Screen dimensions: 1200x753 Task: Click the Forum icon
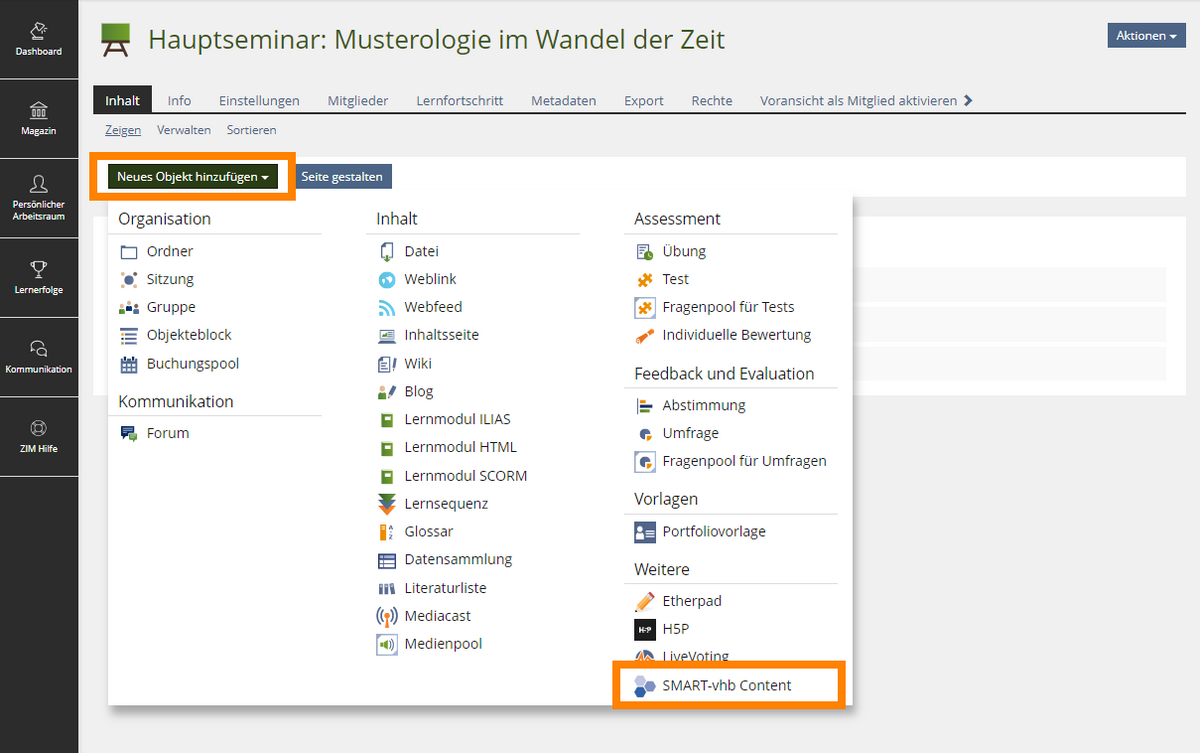(129, 434)
